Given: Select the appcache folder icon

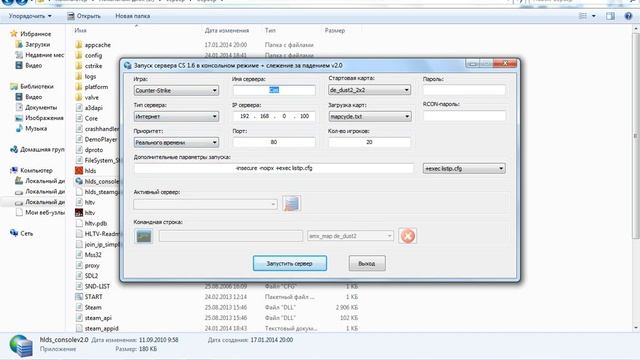Looking at the screenshot, I should (x=79, y=45).
